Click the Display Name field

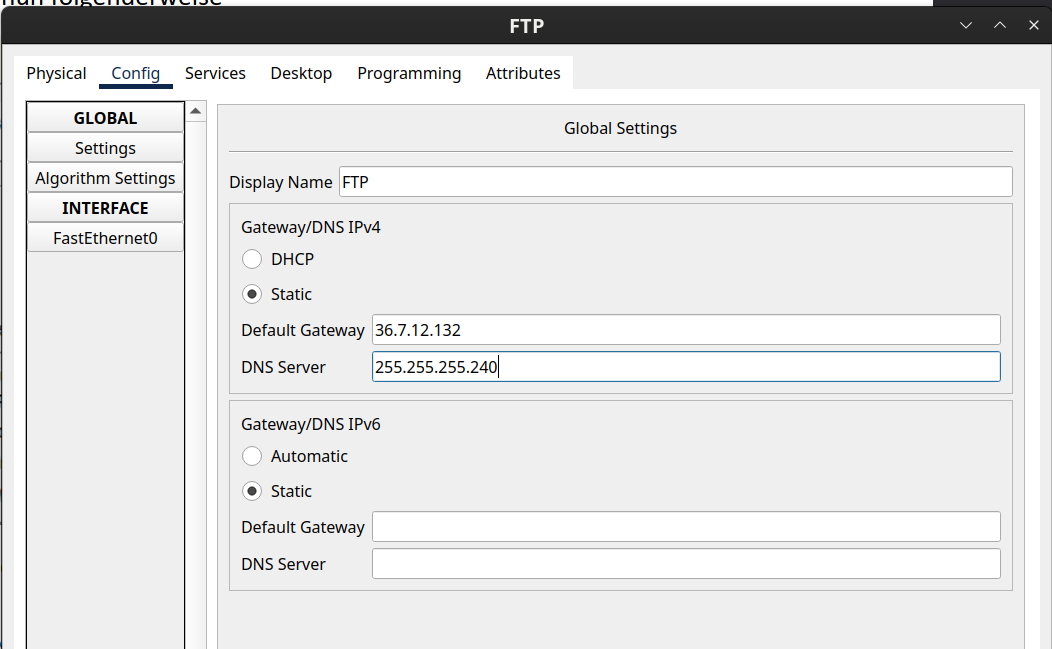pyautogui.click(x=675, y=182)
